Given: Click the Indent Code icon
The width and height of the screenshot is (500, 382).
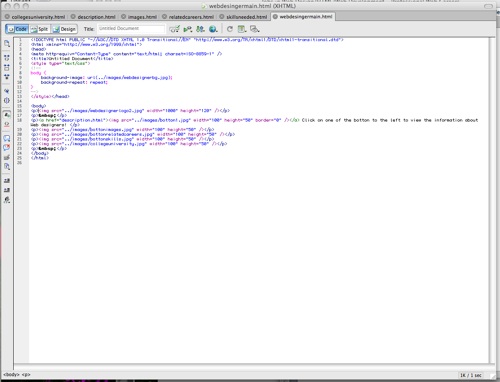Looking at the screenshot, I should [7, 180].
